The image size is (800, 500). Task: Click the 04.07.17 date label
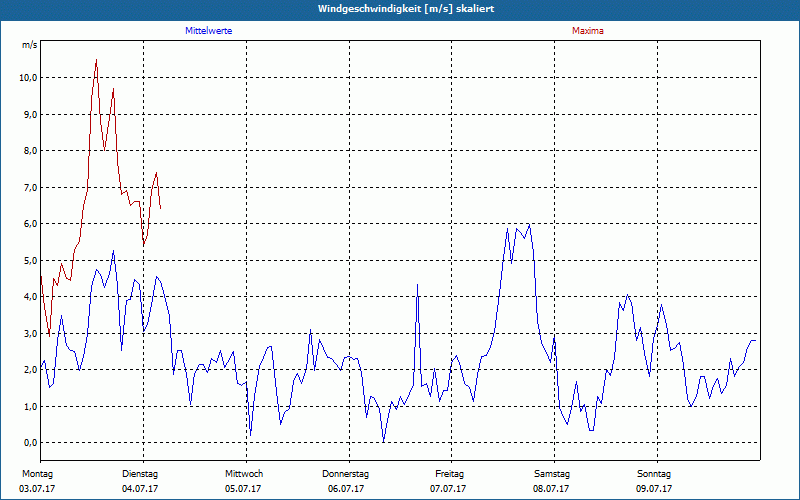(x=140, y=489)
